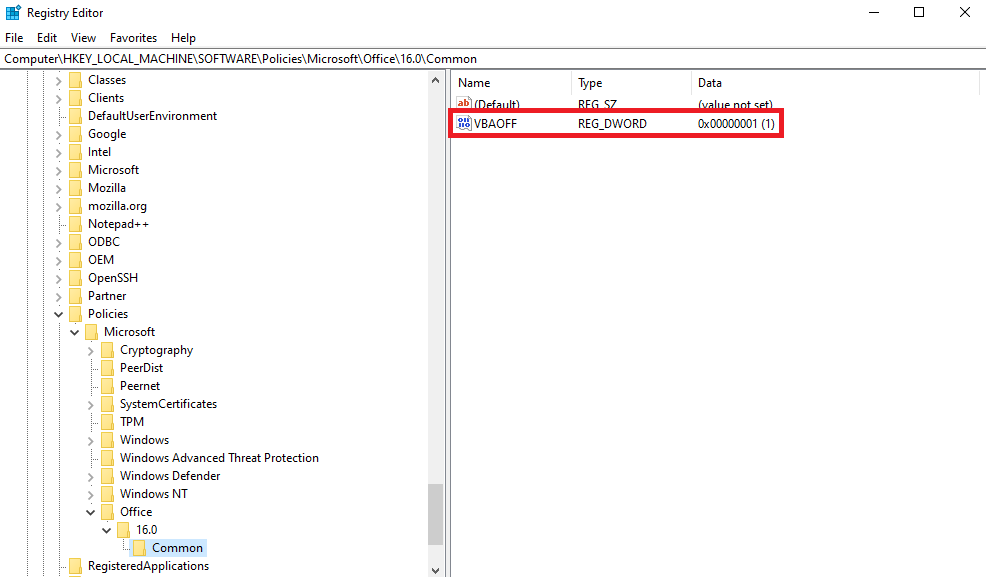The image size is (986, 577).
Task: Sort by the Type column header
Action: (x=631, y=83)
